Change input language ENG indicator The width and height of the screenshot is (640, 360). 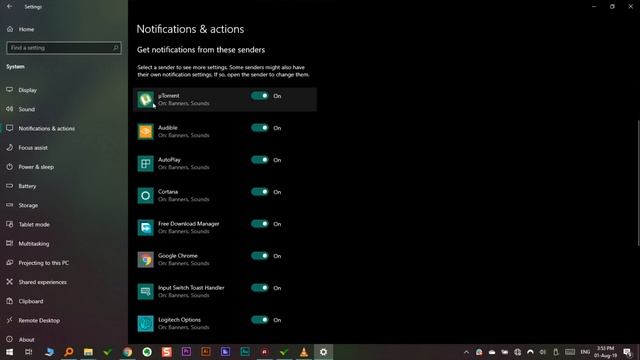(x=585, y=352)
